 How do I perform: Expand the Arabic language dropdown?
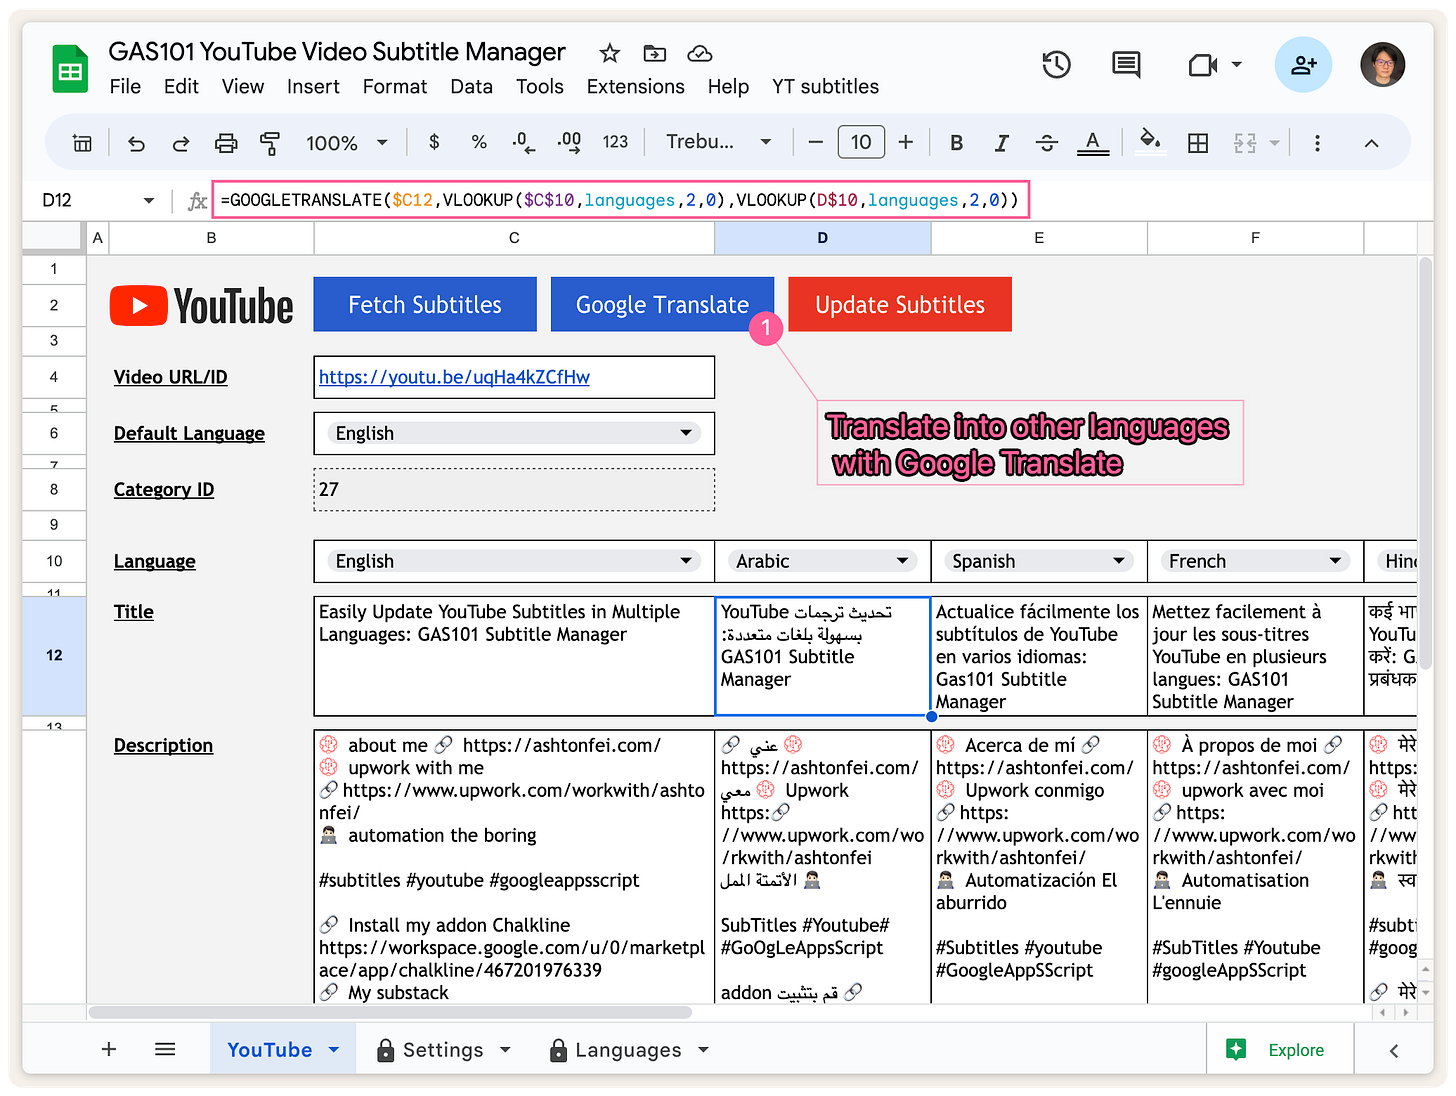coord(901,561)
